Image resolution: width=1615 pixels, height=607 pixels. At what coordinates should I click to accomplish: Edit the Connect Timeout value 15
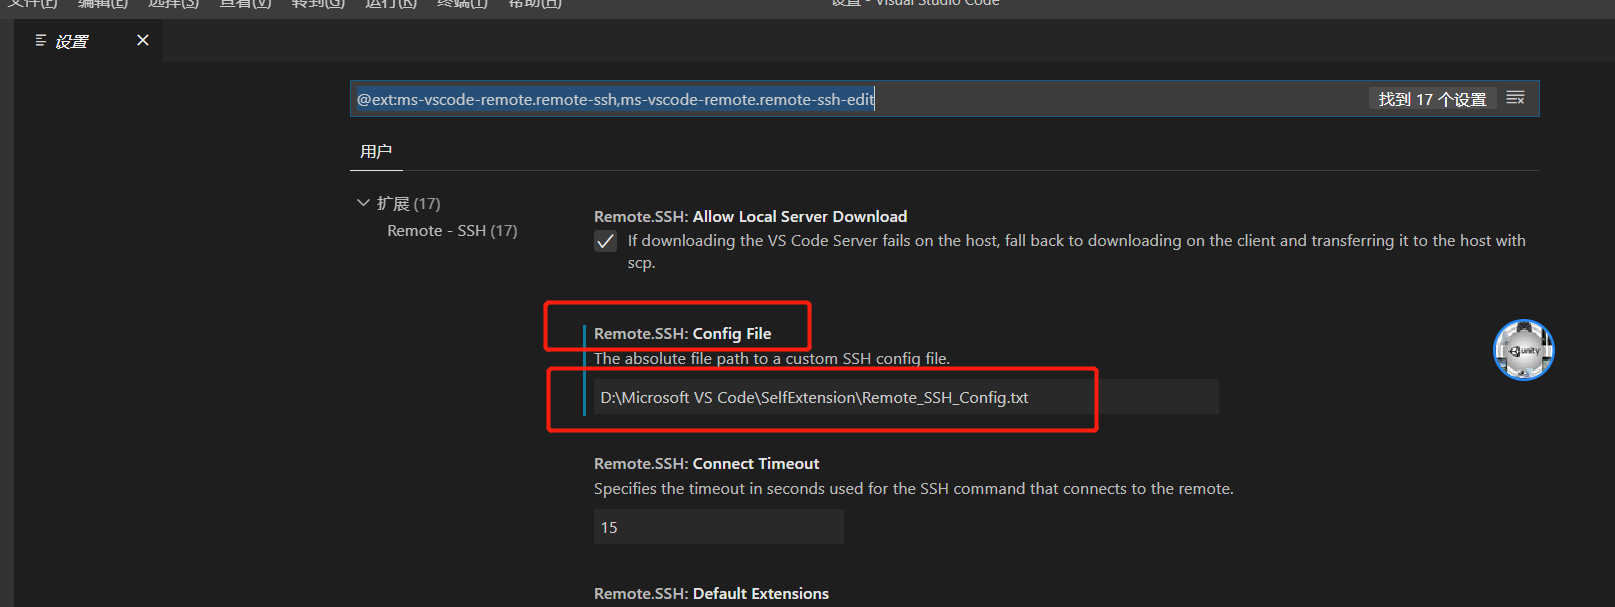point(719,527)
